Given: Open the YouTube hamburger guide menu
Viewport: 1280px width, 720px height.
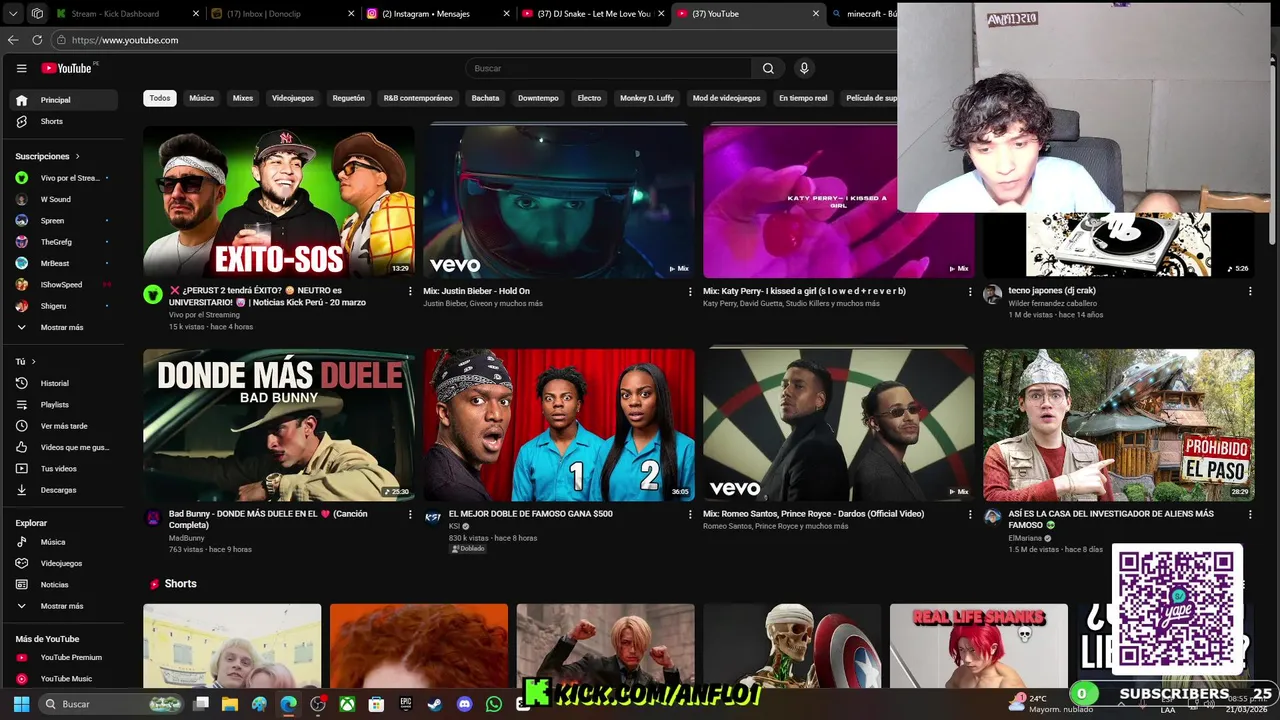Looking at the screenshot, I should coord(21,68).
